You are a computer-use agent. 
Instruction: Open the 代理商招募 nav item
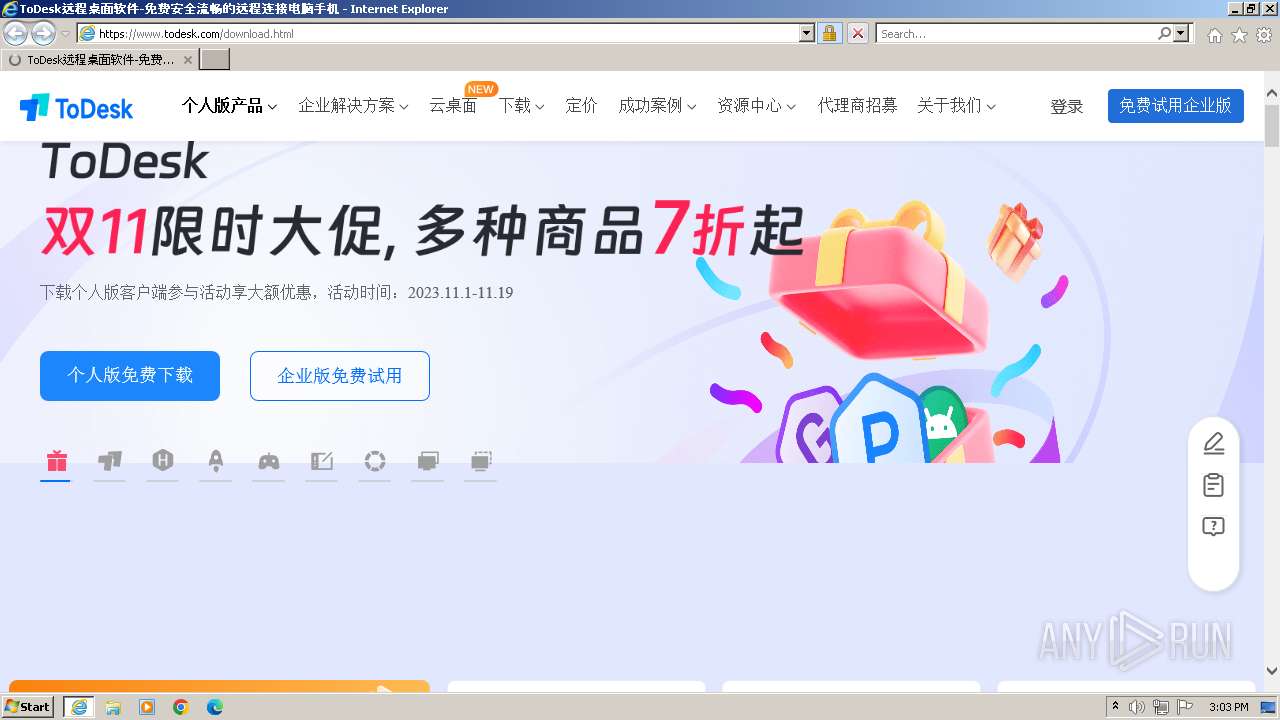857,106
